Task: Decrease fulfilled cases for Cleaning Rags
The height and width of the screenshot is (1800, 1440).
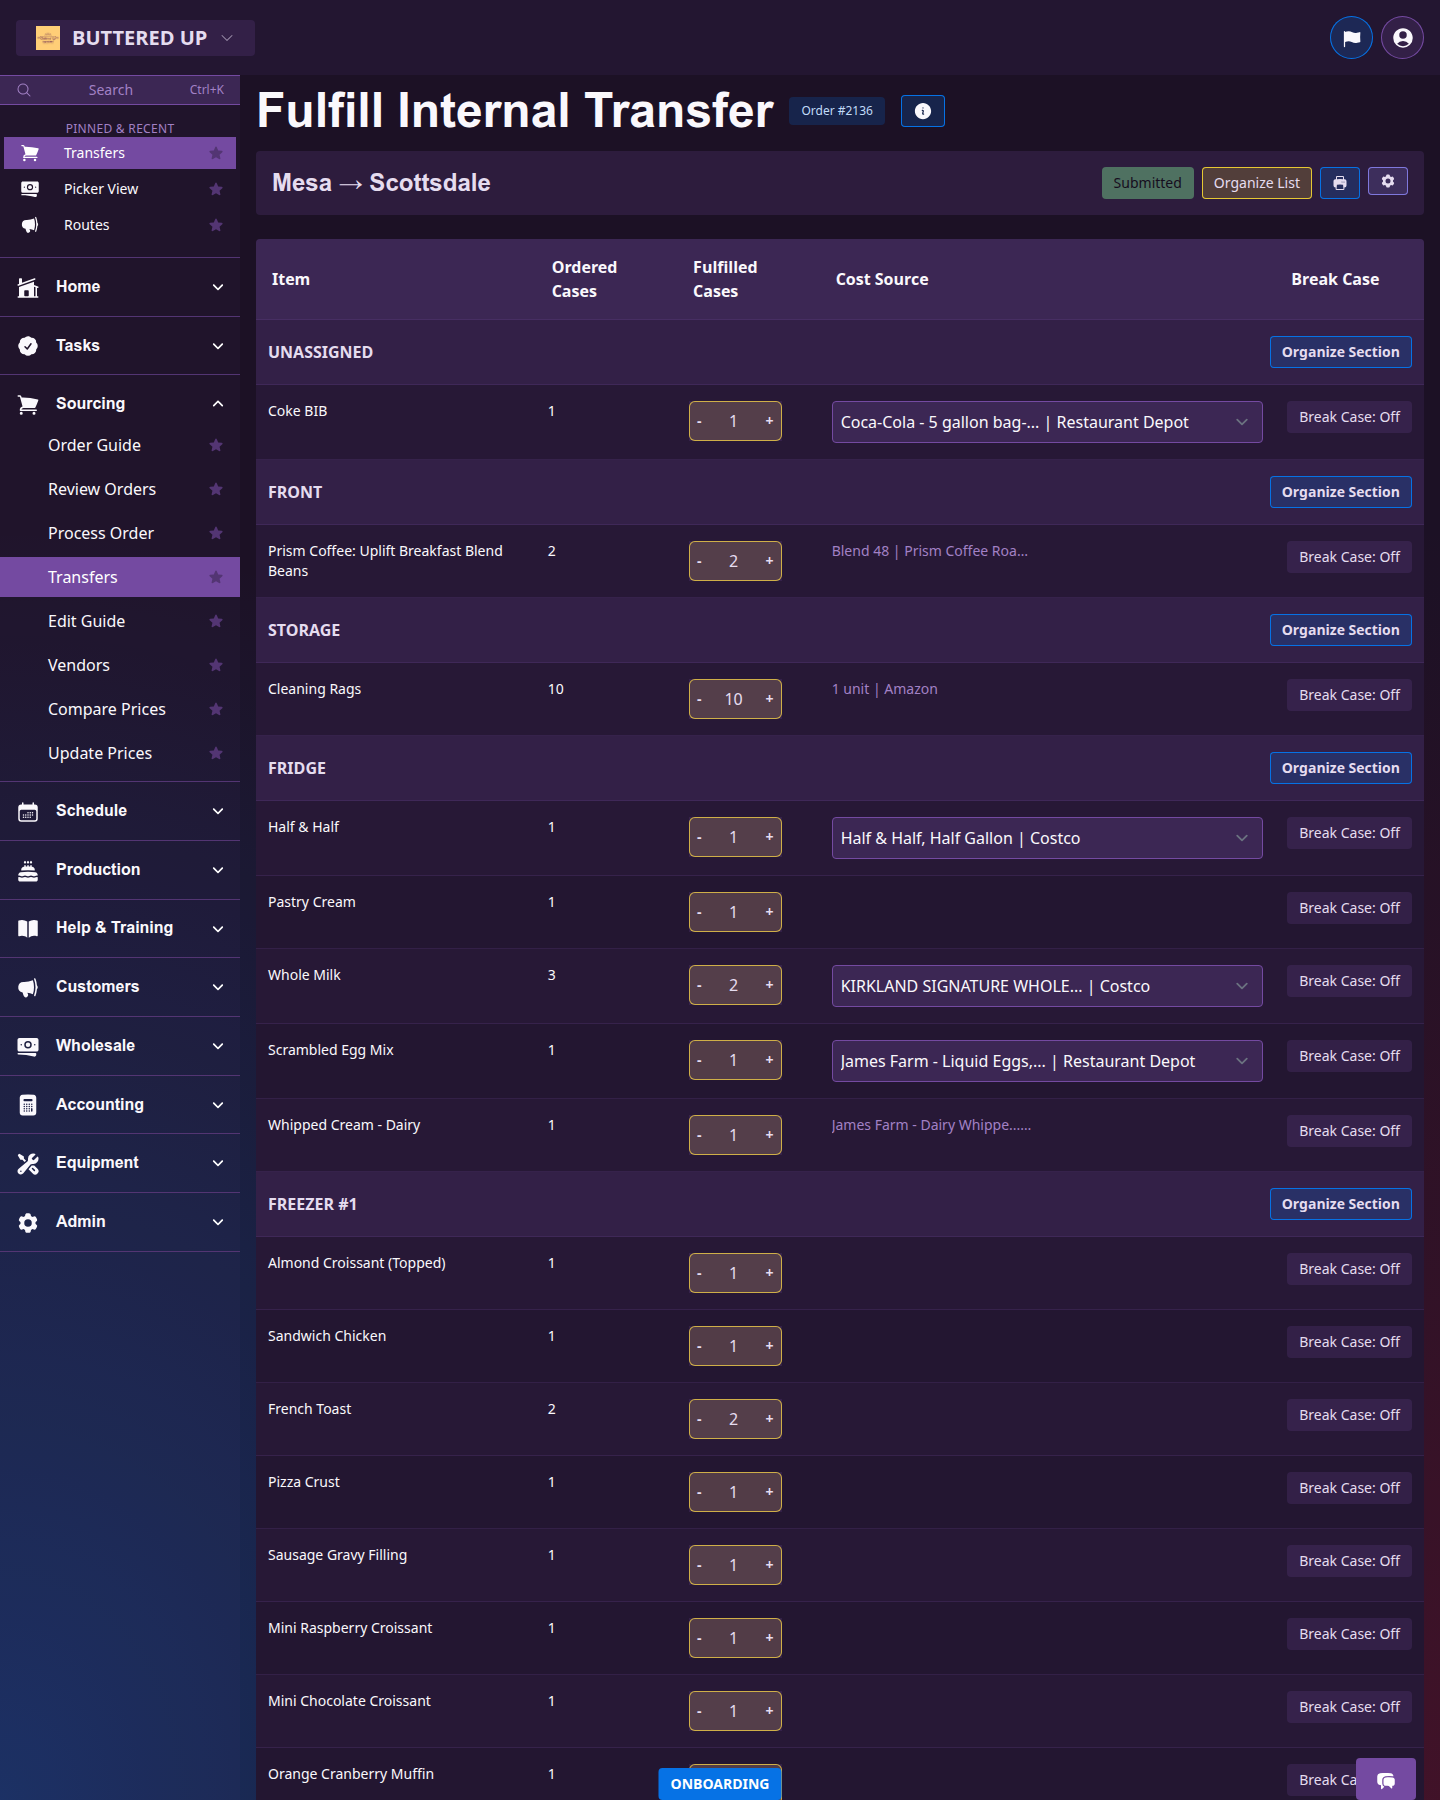Action: (700, 699)
